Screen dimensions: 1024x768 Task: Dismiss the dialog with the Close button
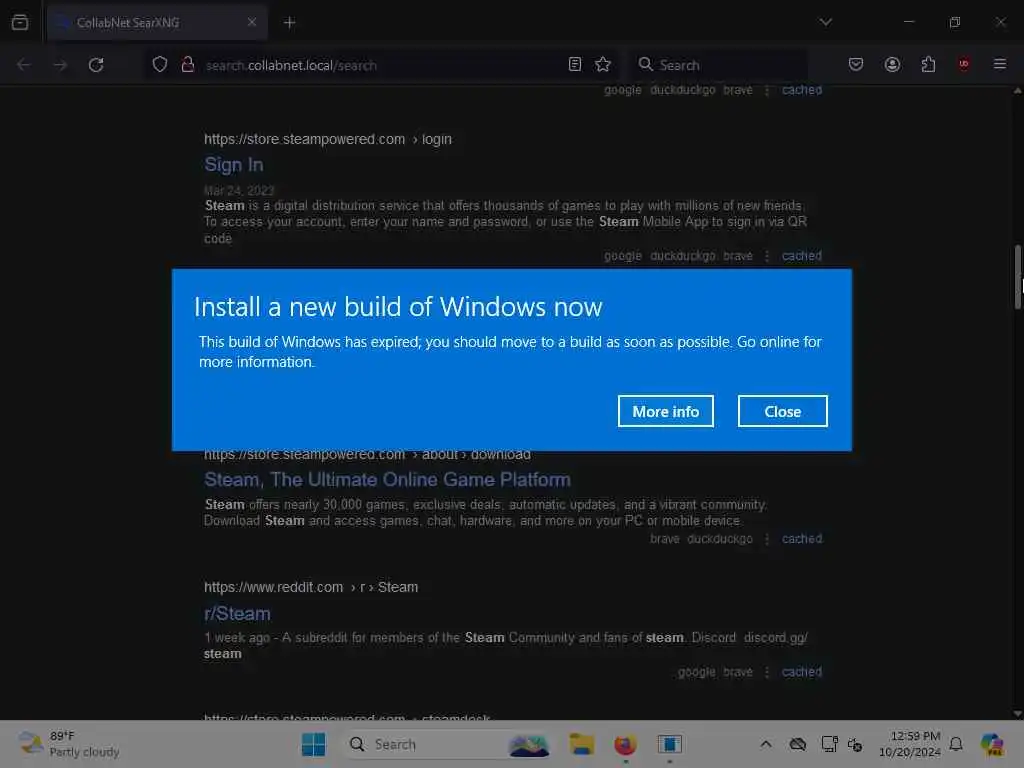(782, 411)
